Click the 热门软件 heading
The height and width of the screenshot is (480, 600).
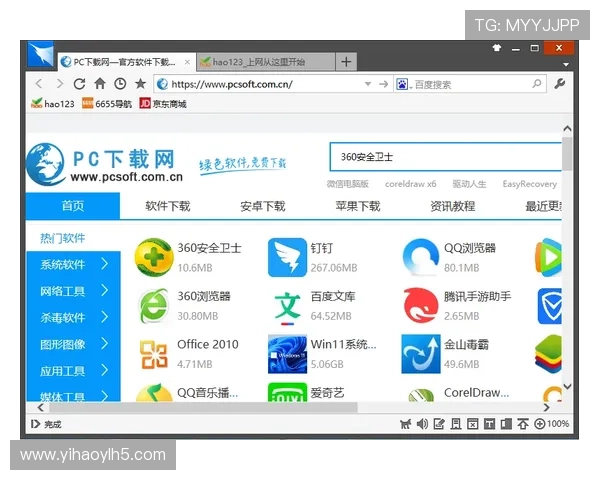[x=62, y=238]
